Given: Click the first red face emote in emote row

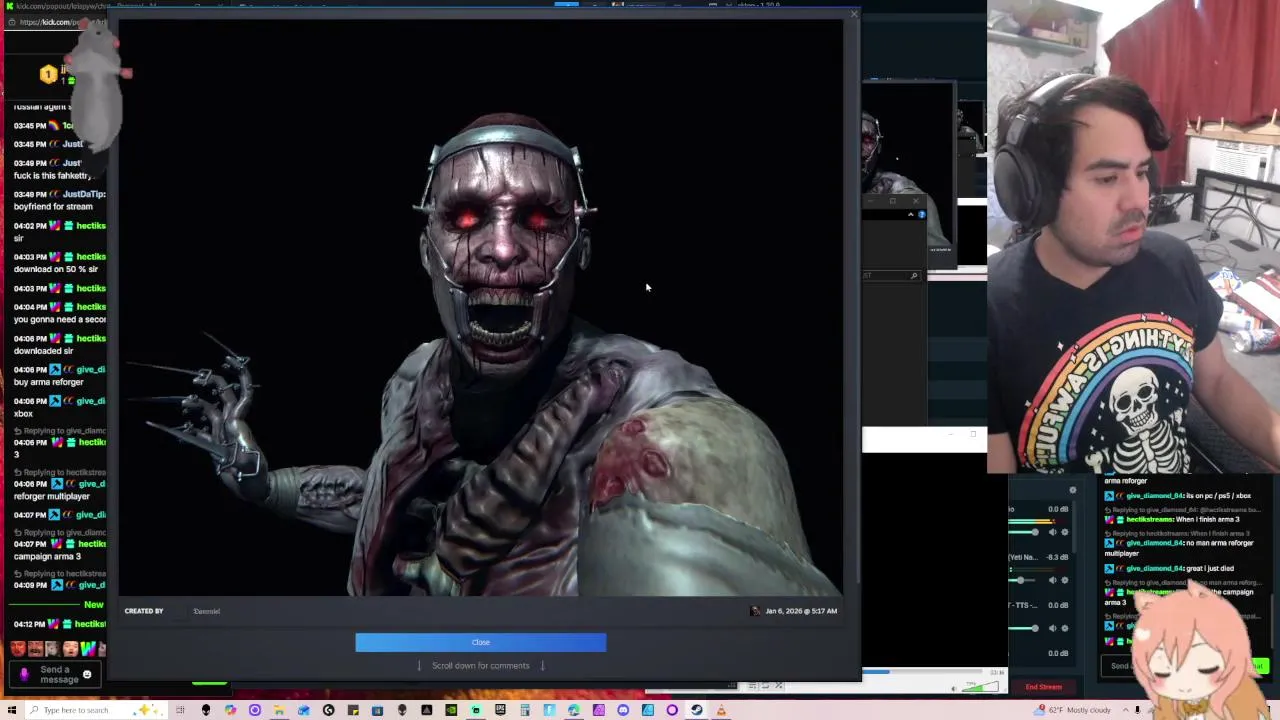Looking at the screenshot, I should [x=18, y=649].
